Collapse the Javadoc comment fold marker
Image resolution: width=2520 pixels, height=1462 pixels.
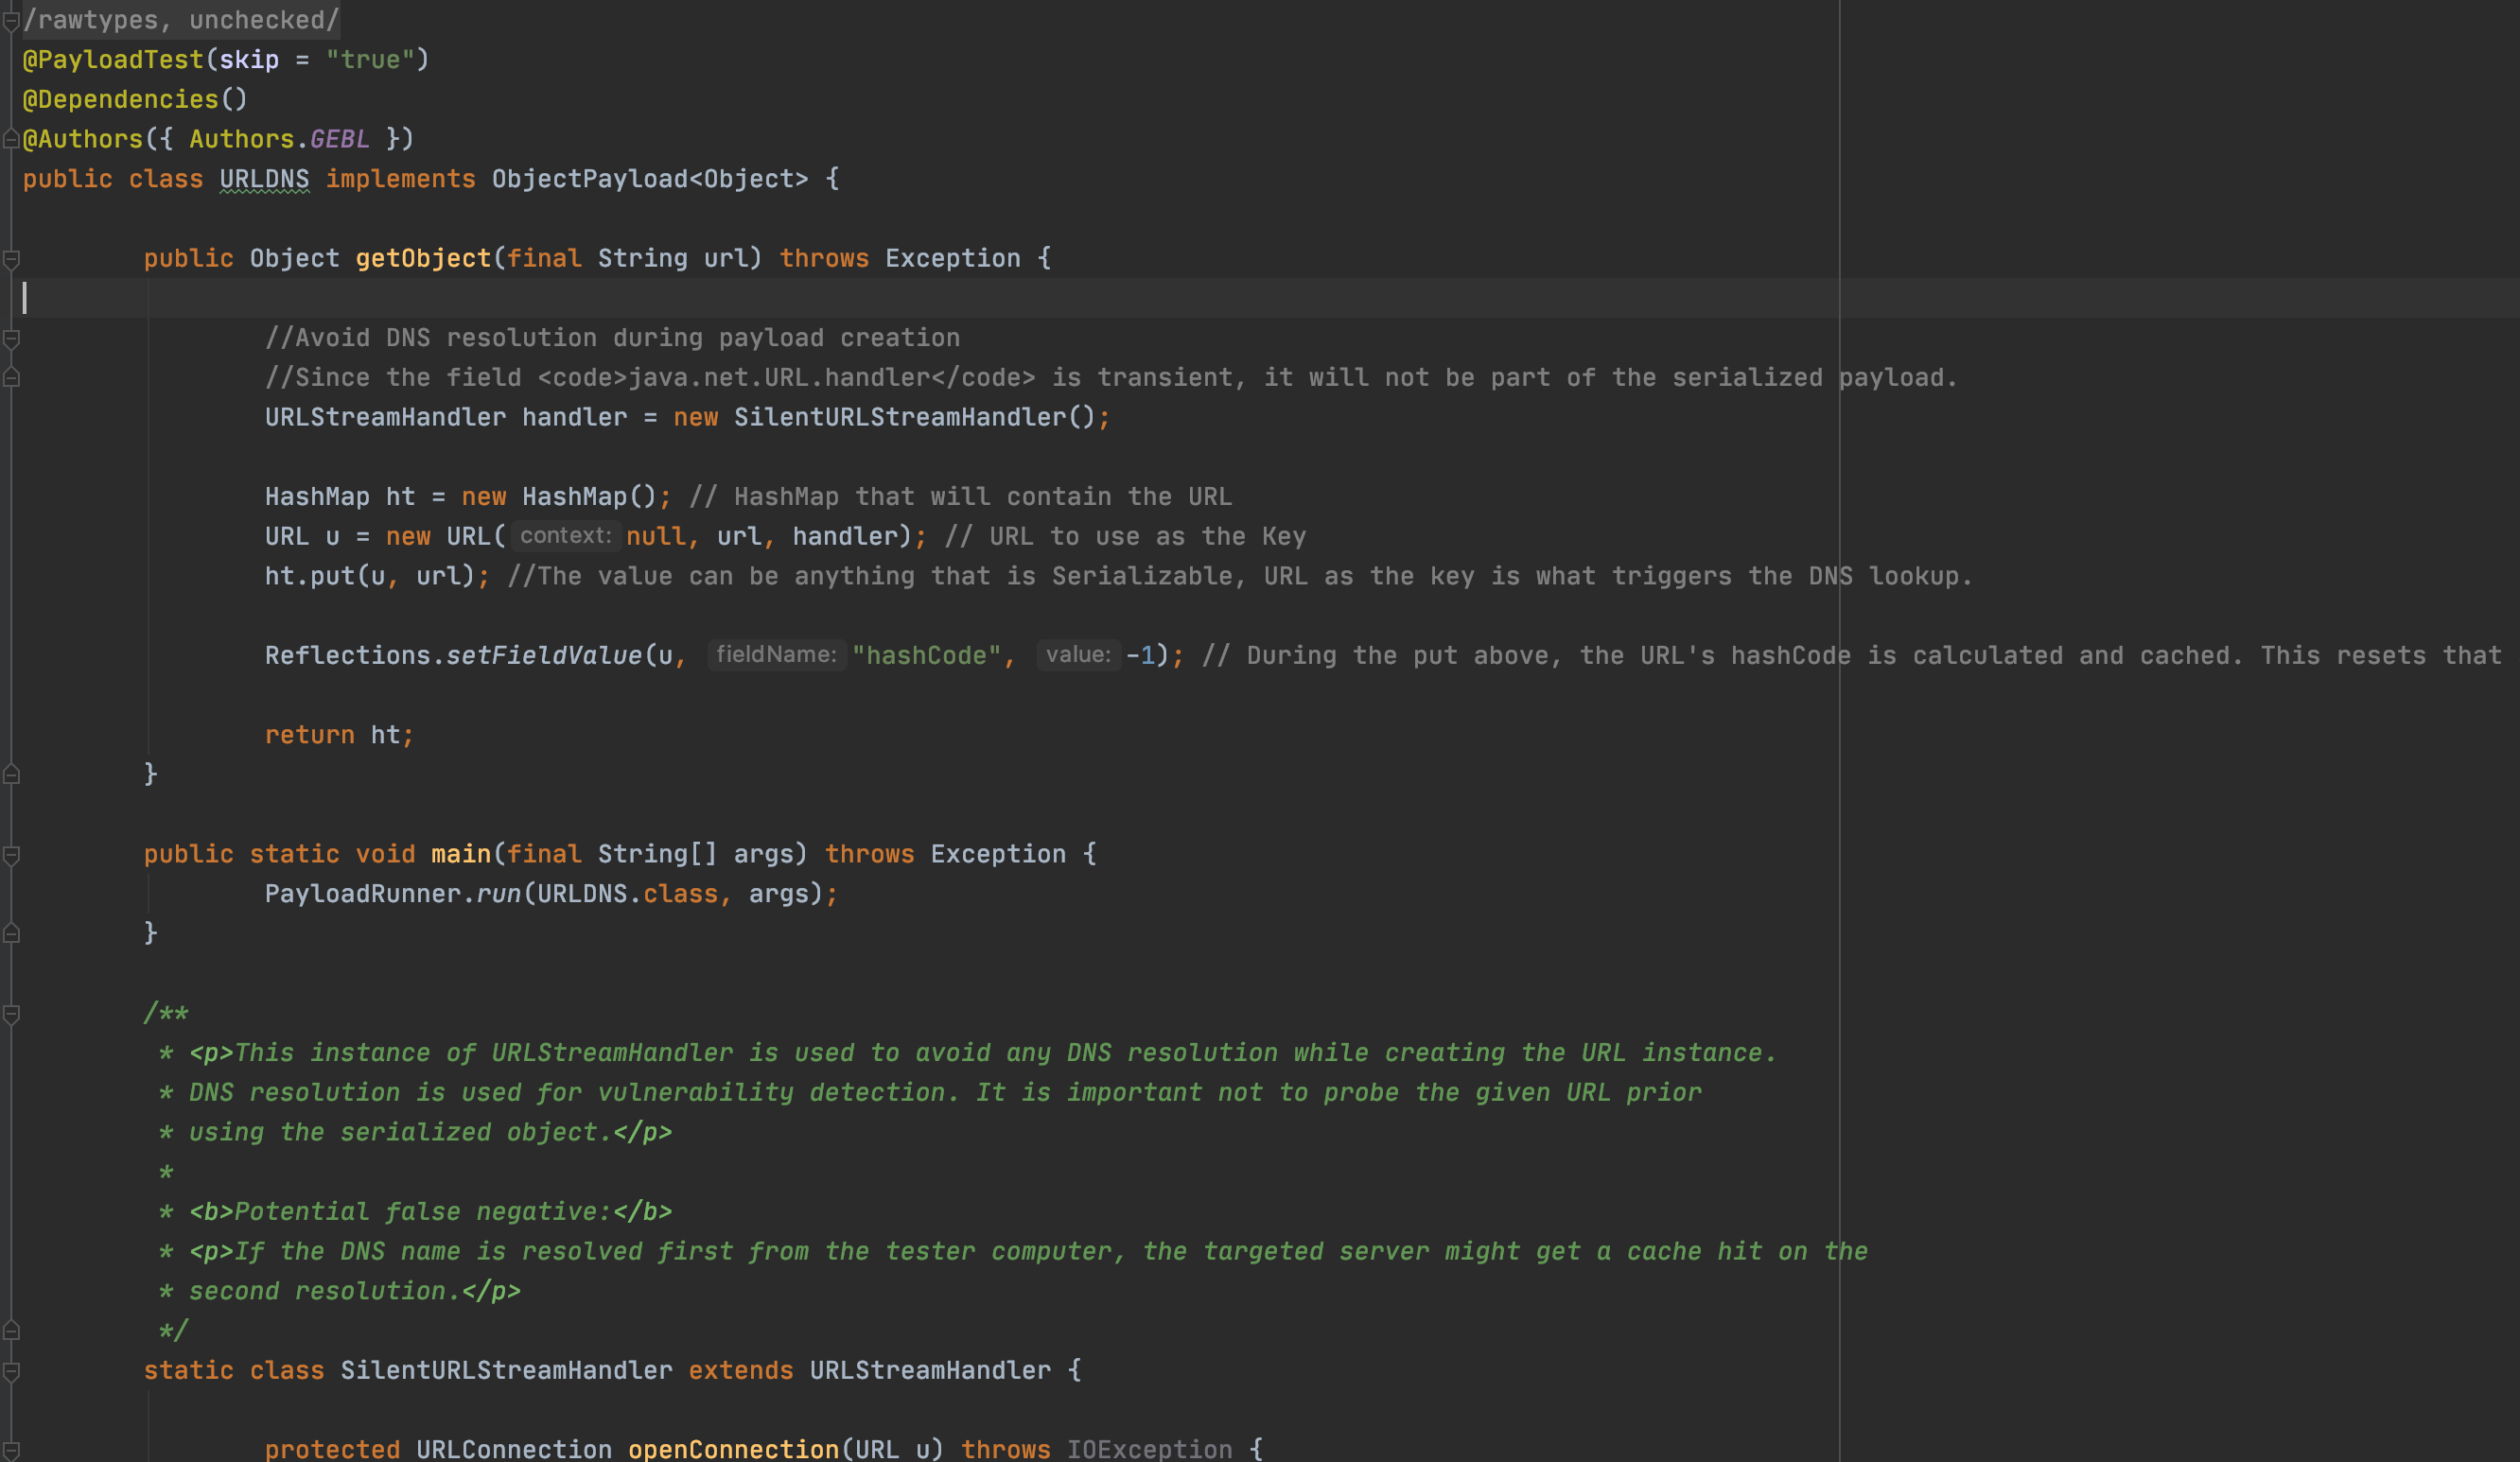[12, 1014]
